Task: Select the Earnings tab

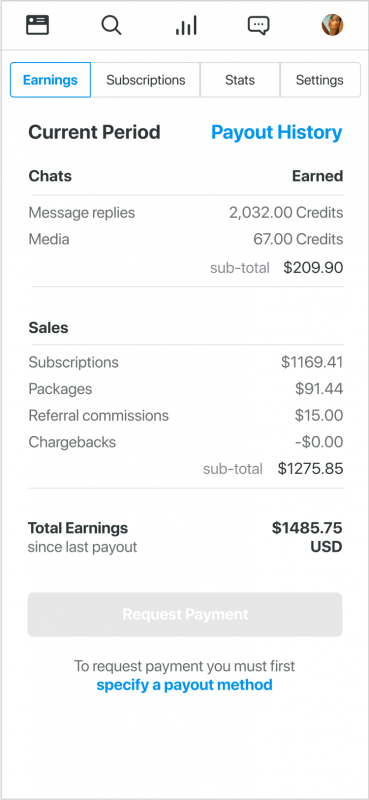Action: coord(51,80)
